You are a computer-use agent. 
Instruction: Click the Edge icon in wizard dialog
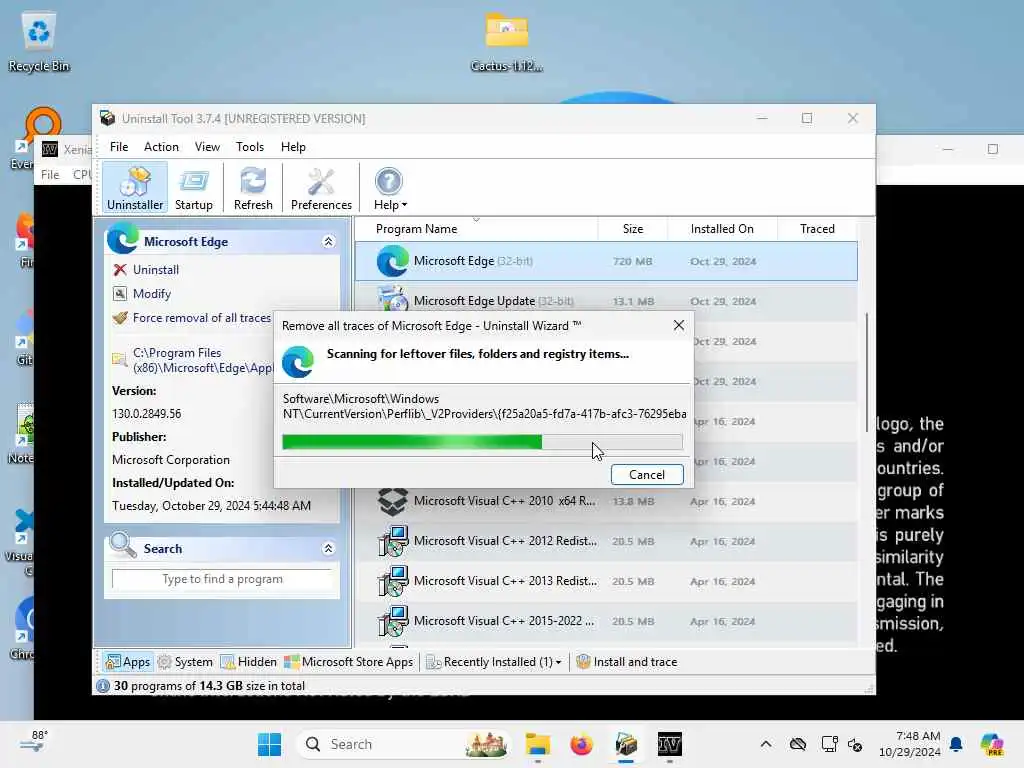tap(298, 362)
